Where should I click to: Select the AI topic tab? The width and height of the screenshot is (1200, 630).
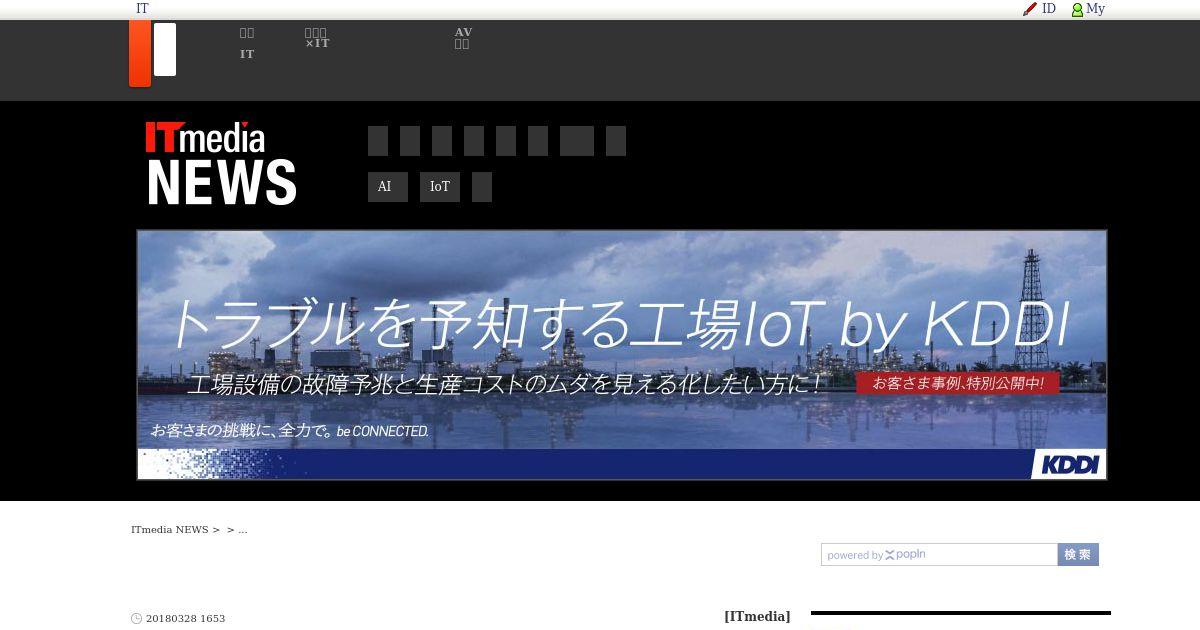tap(388, 187)
